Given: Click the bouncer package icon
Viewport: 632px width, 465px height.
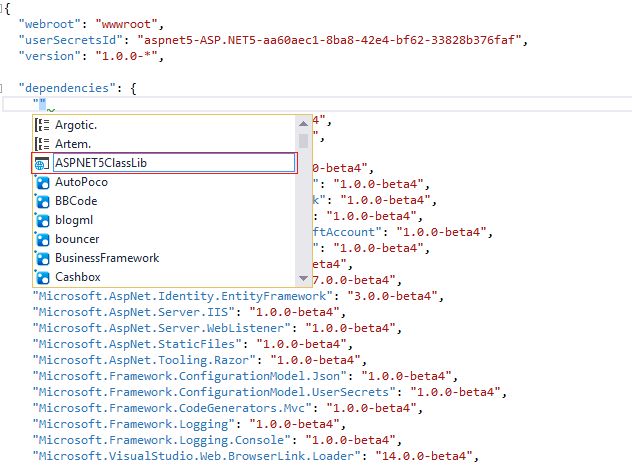Looking at the screenshot, I should 42,239.
